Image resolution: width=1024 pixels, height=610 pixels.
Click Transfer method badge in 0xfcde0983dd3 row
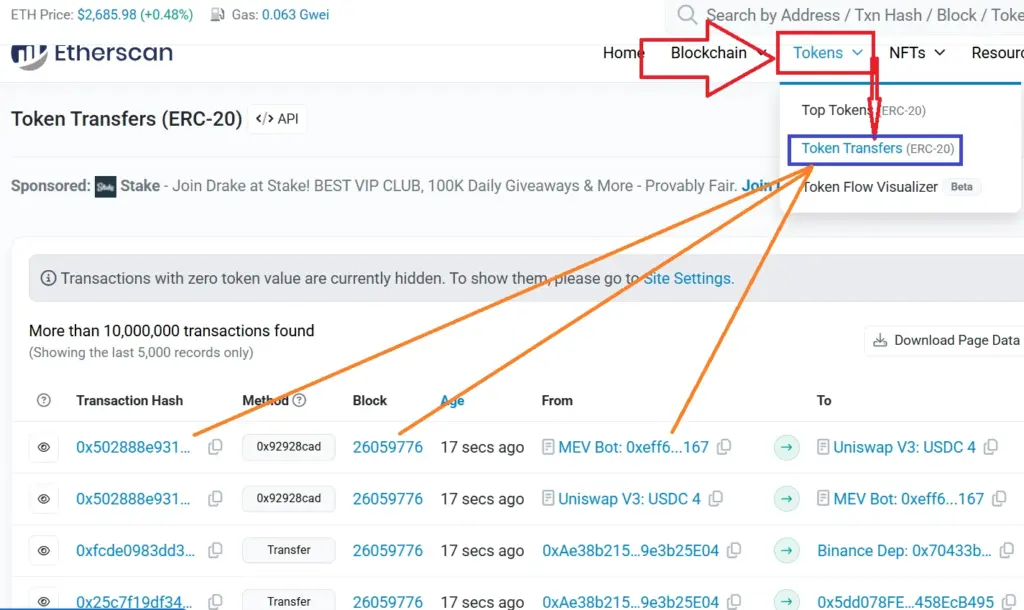tap(289, 551)
